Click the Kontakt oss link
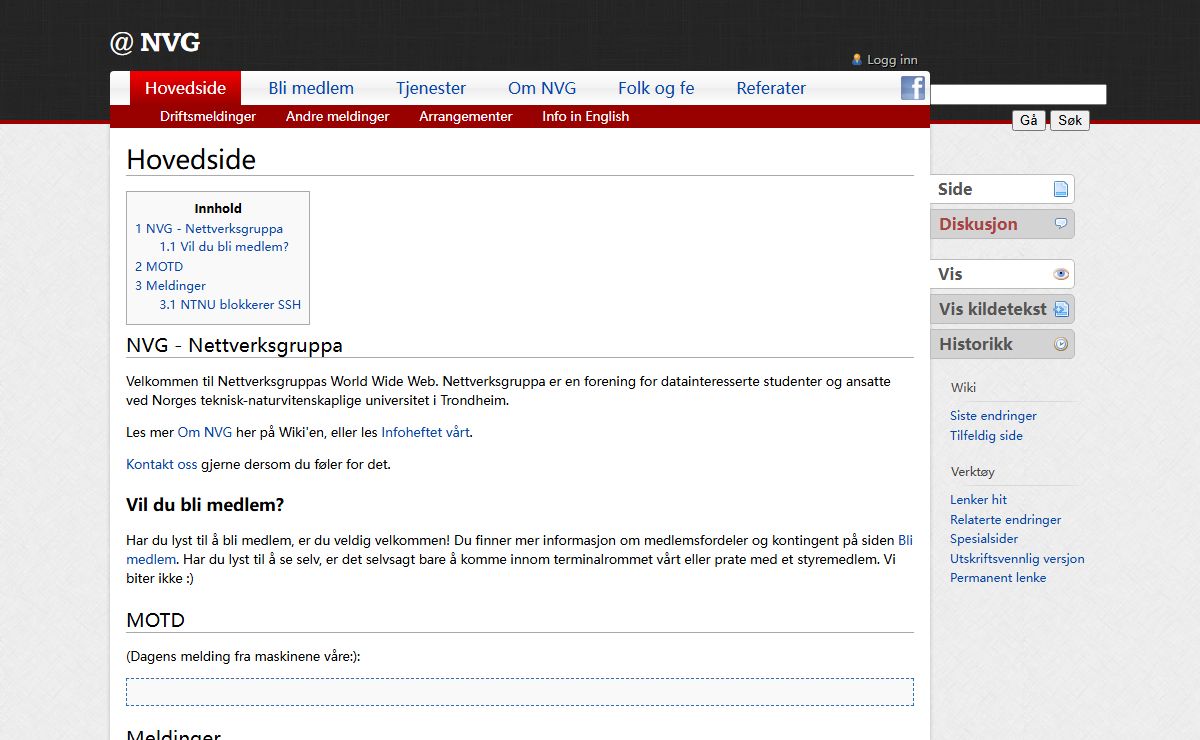This screenshot has width=1200, height=740. click(162, 464)
